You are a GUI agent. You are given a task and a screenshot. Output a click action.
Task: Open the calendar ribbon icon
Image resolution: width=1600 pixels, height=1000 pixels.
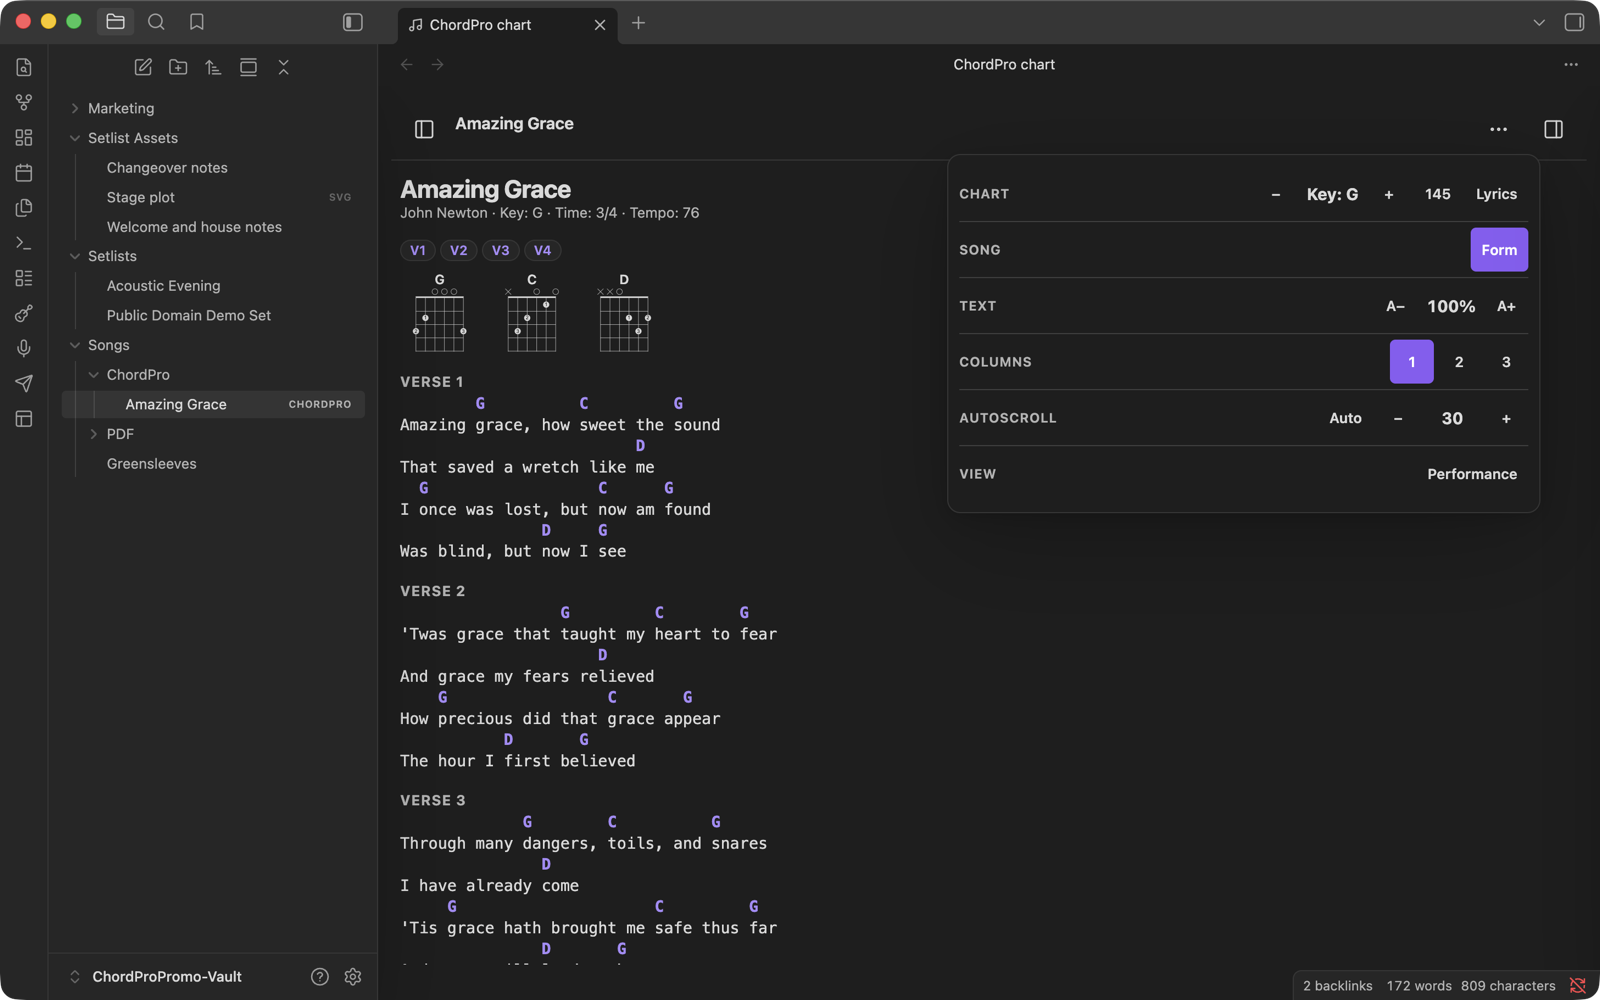point(24,172)
